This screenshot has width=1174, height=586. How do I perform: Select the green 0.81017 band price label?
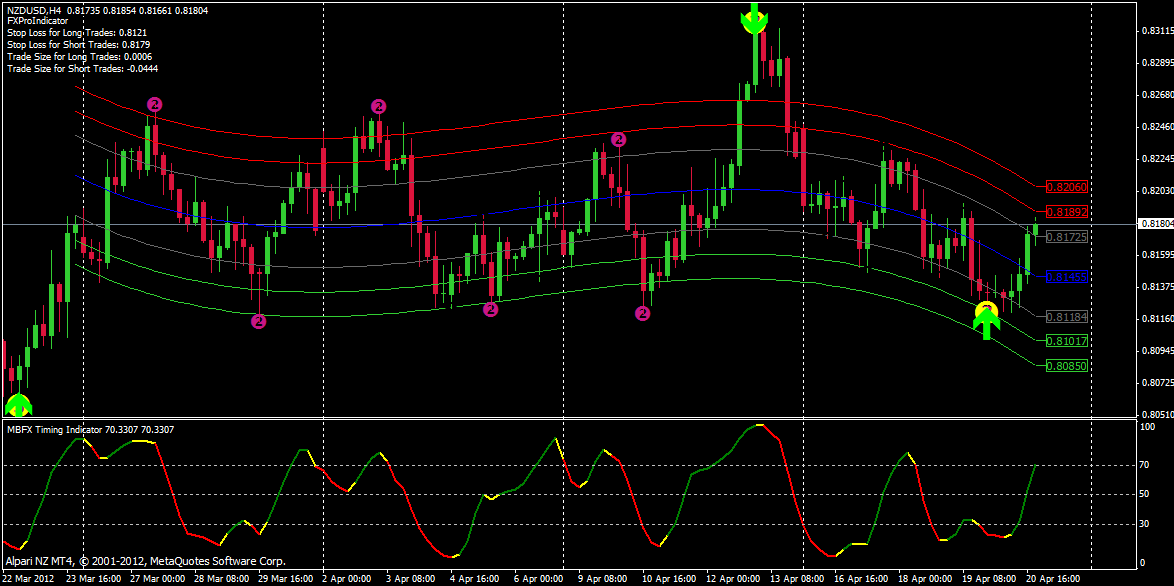(x=1066, y=341)
